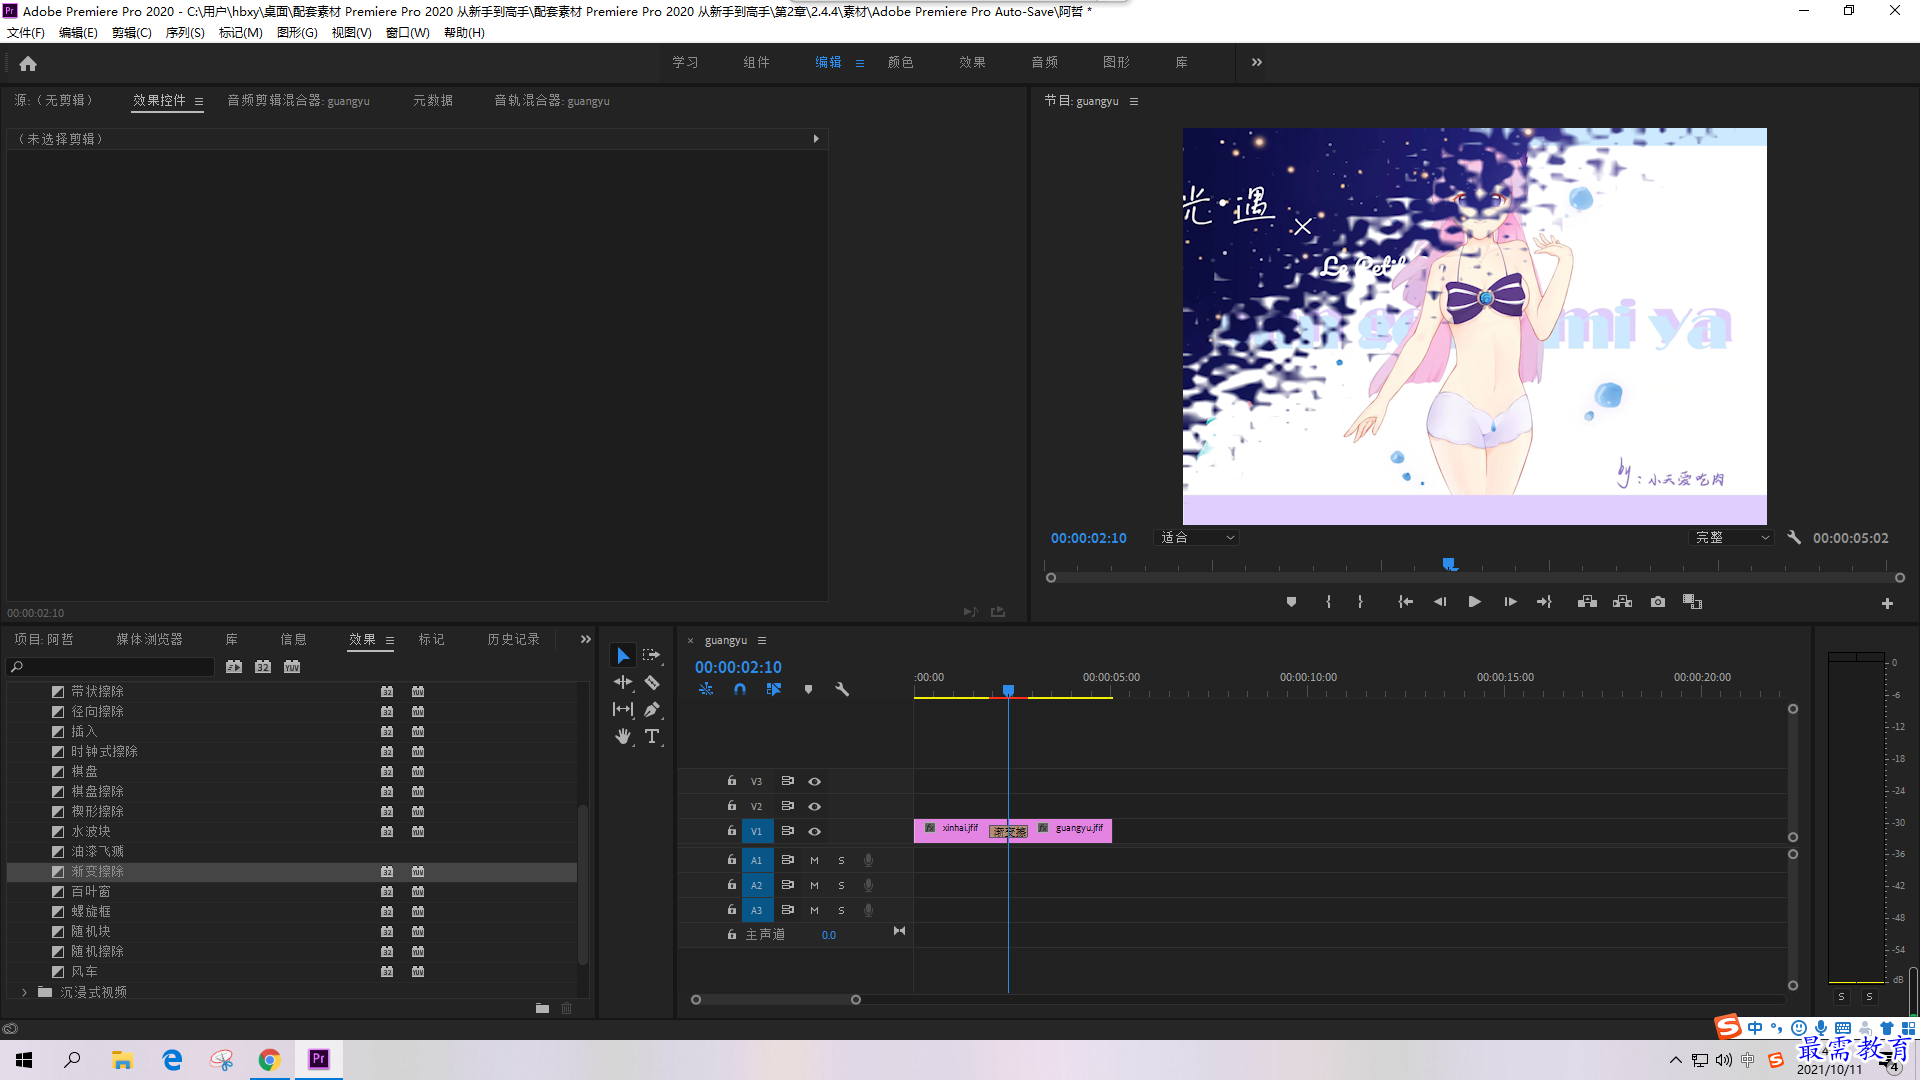Expand the 沉浸式视频 folder
The width and height of the screenshot is (1920, 1080).
24,992
